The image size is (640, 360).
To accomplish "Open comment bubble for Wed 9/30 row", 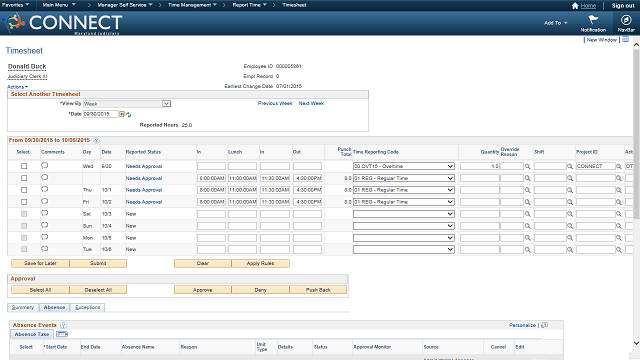I will [44, 165].
